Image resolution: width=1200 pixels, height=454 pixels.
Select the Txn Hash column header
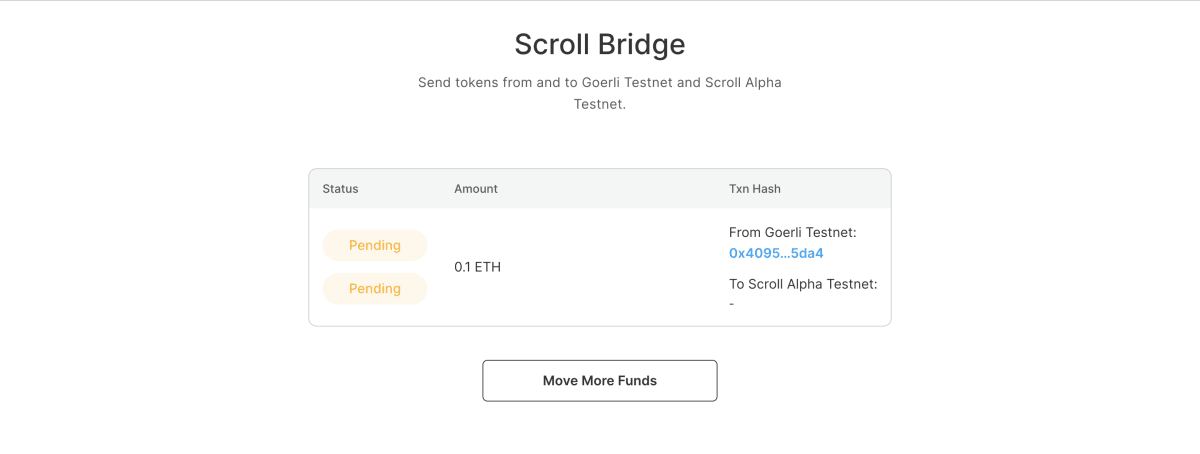pyautogui.click(x=755, y=188)
